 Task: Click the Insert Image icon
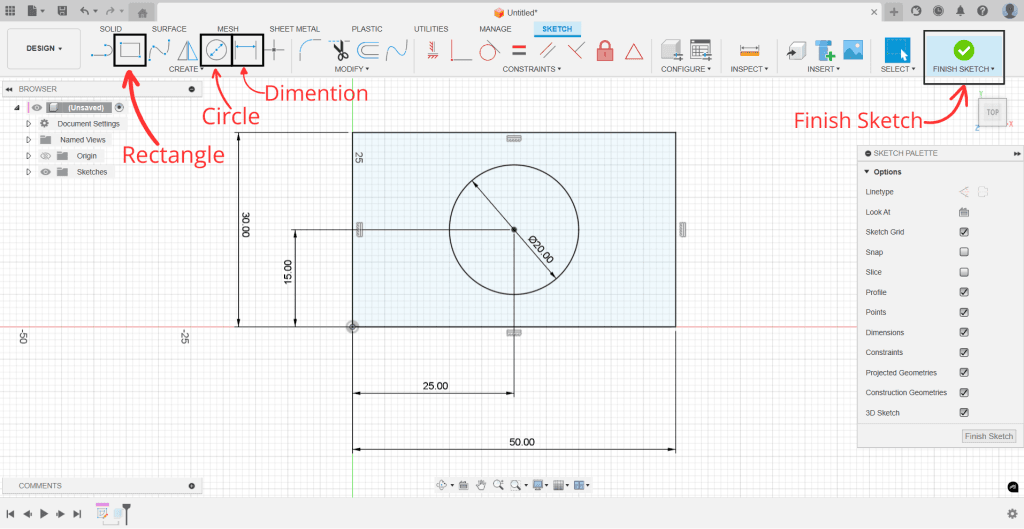click(853, 50)
